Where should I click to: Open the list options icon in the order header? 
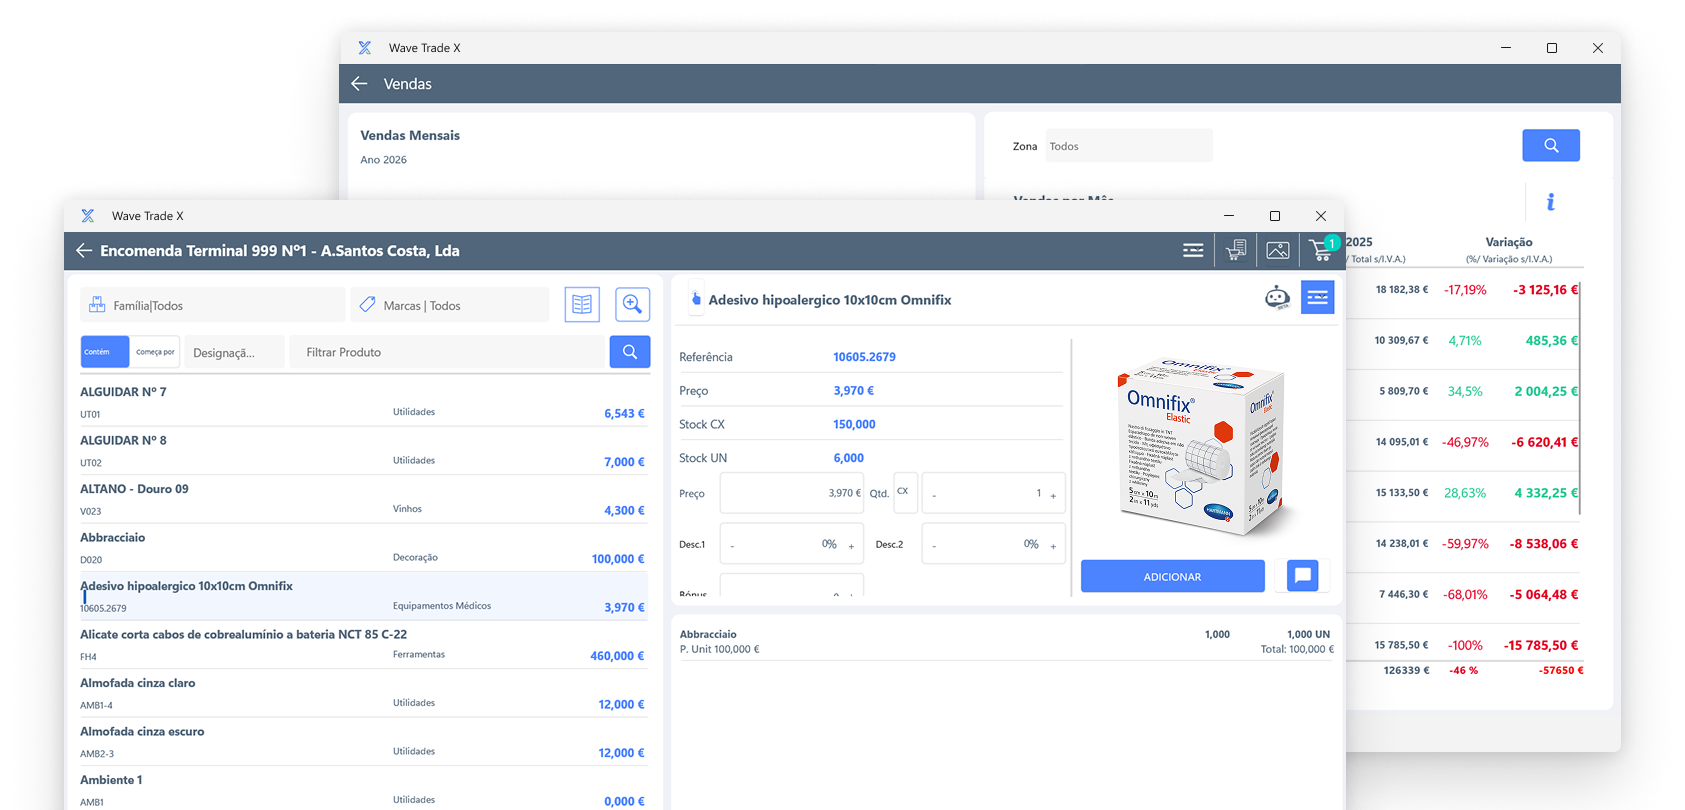click(1193, 251)
